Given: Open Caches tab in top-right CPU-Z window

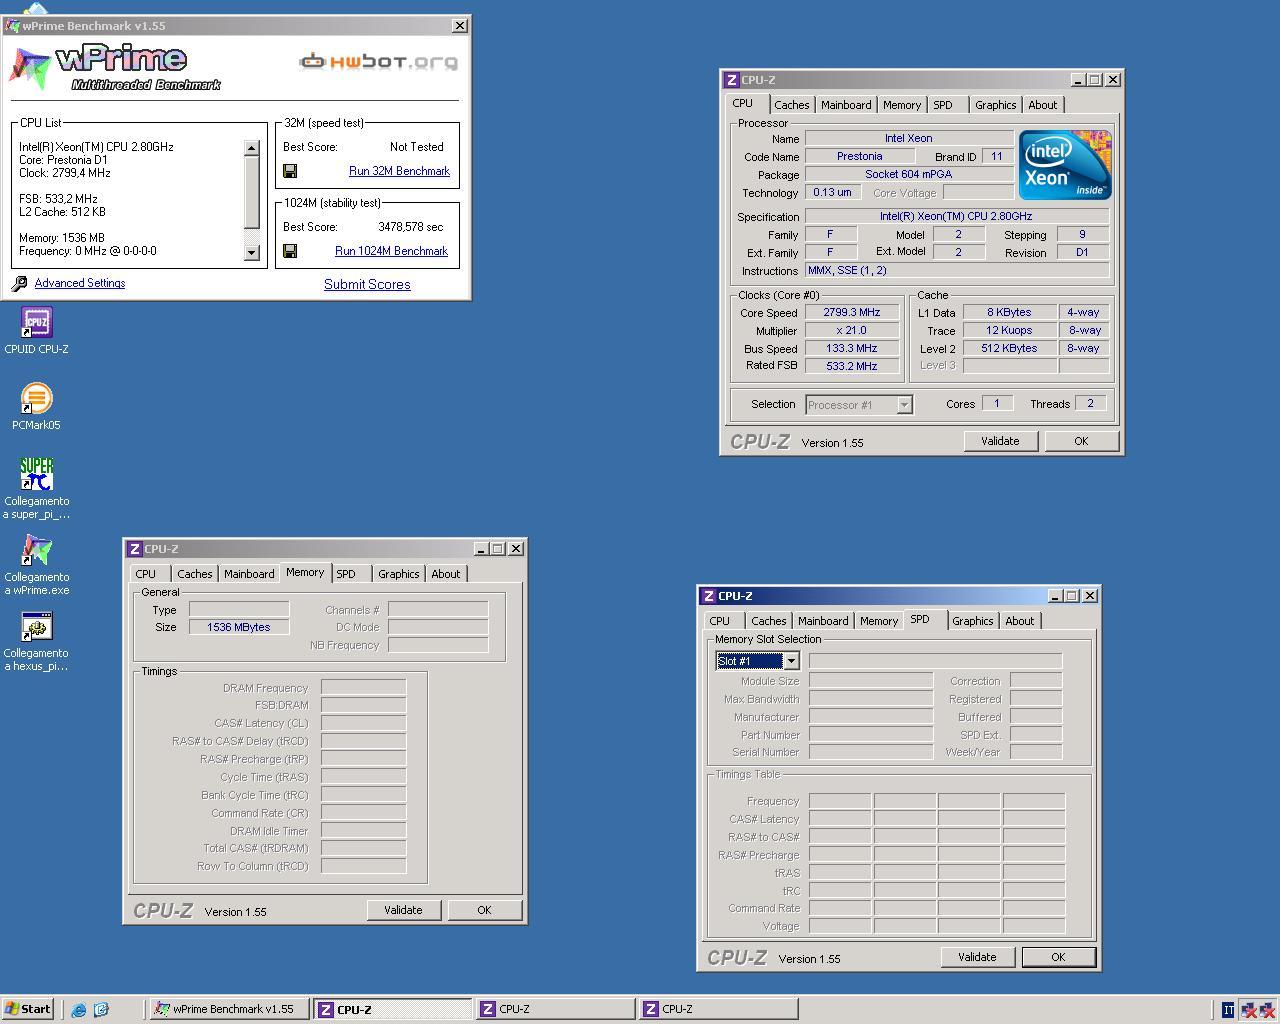Looking at the screenshot, I should [x=791, y=105].
